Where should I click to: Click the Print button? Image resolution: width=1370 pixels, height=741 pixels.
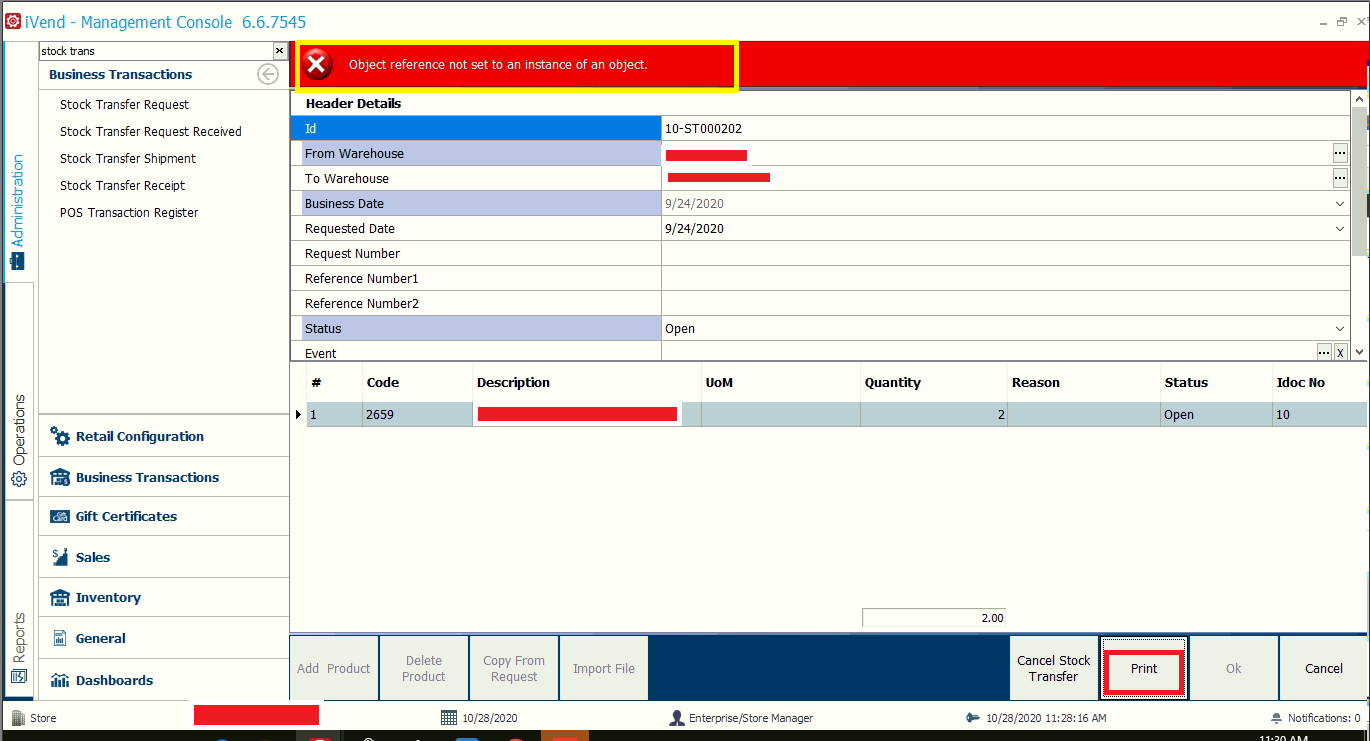[1144, 669]
